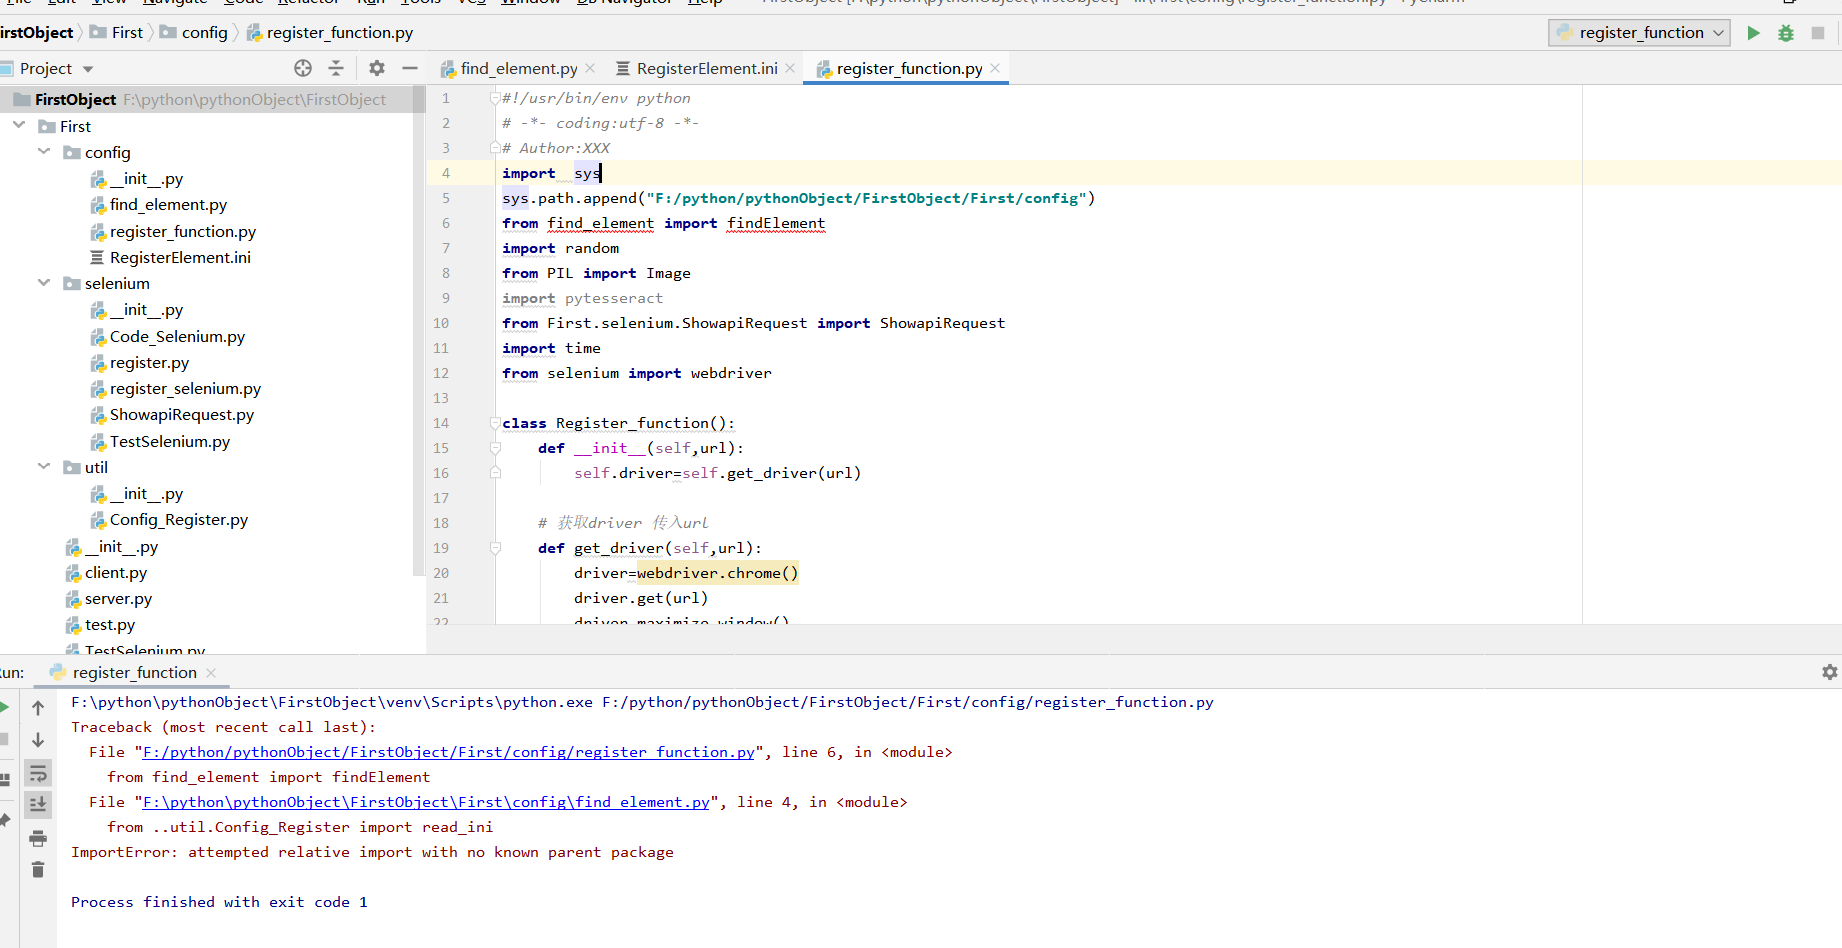Switch to the find_element.py tab
Viewport: 1842px width, 948px height.
tap(519, 68)
